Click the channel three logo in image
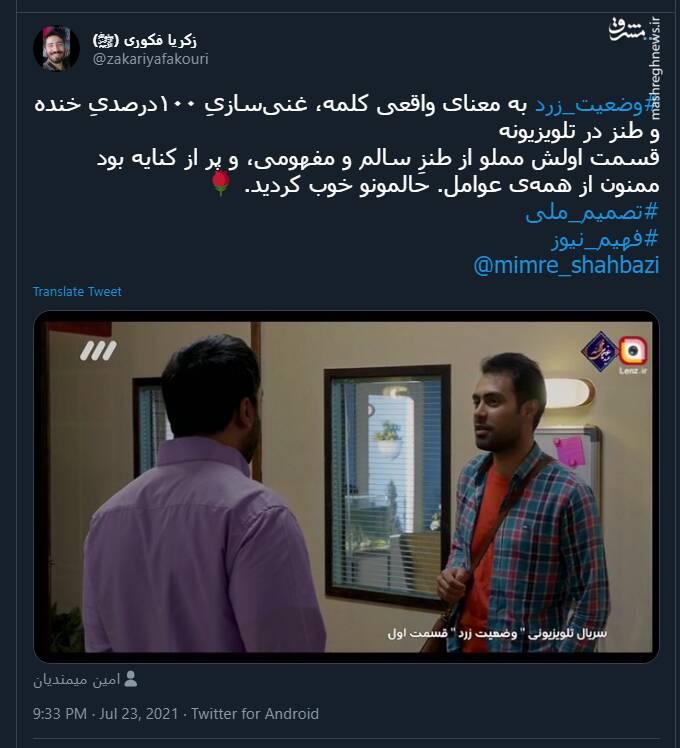Screen dimensions: 680x748 click(98, 351)
